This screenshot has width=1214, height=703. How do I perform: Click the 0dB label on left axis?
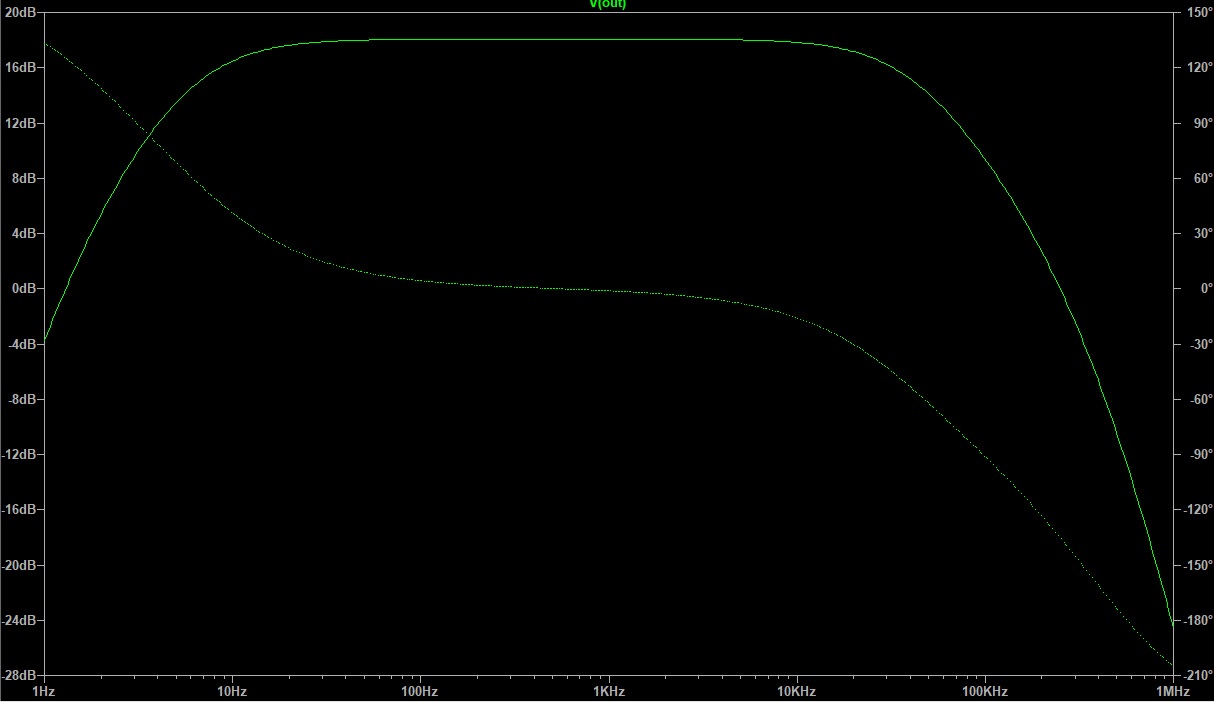[24, 289]
